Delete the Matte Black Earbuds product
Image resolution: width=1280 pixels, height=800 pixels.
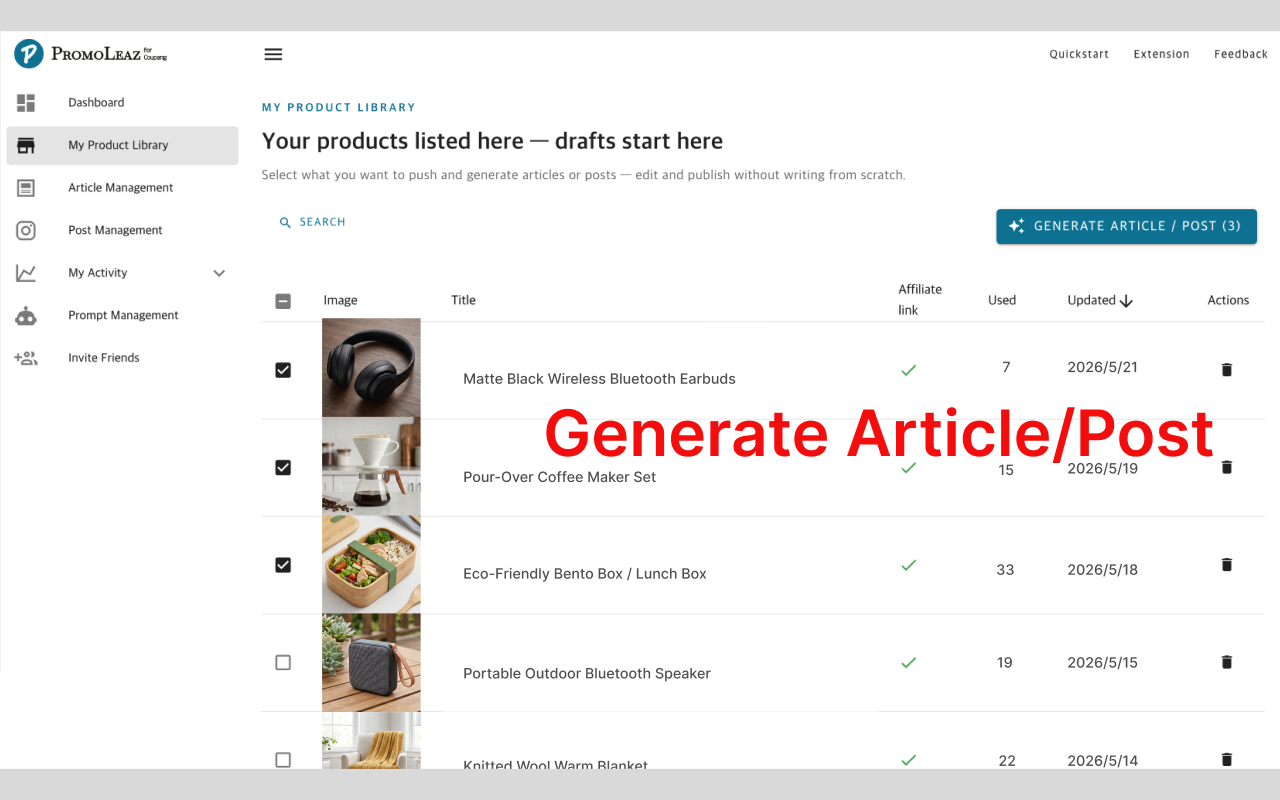coord(1227,370)
